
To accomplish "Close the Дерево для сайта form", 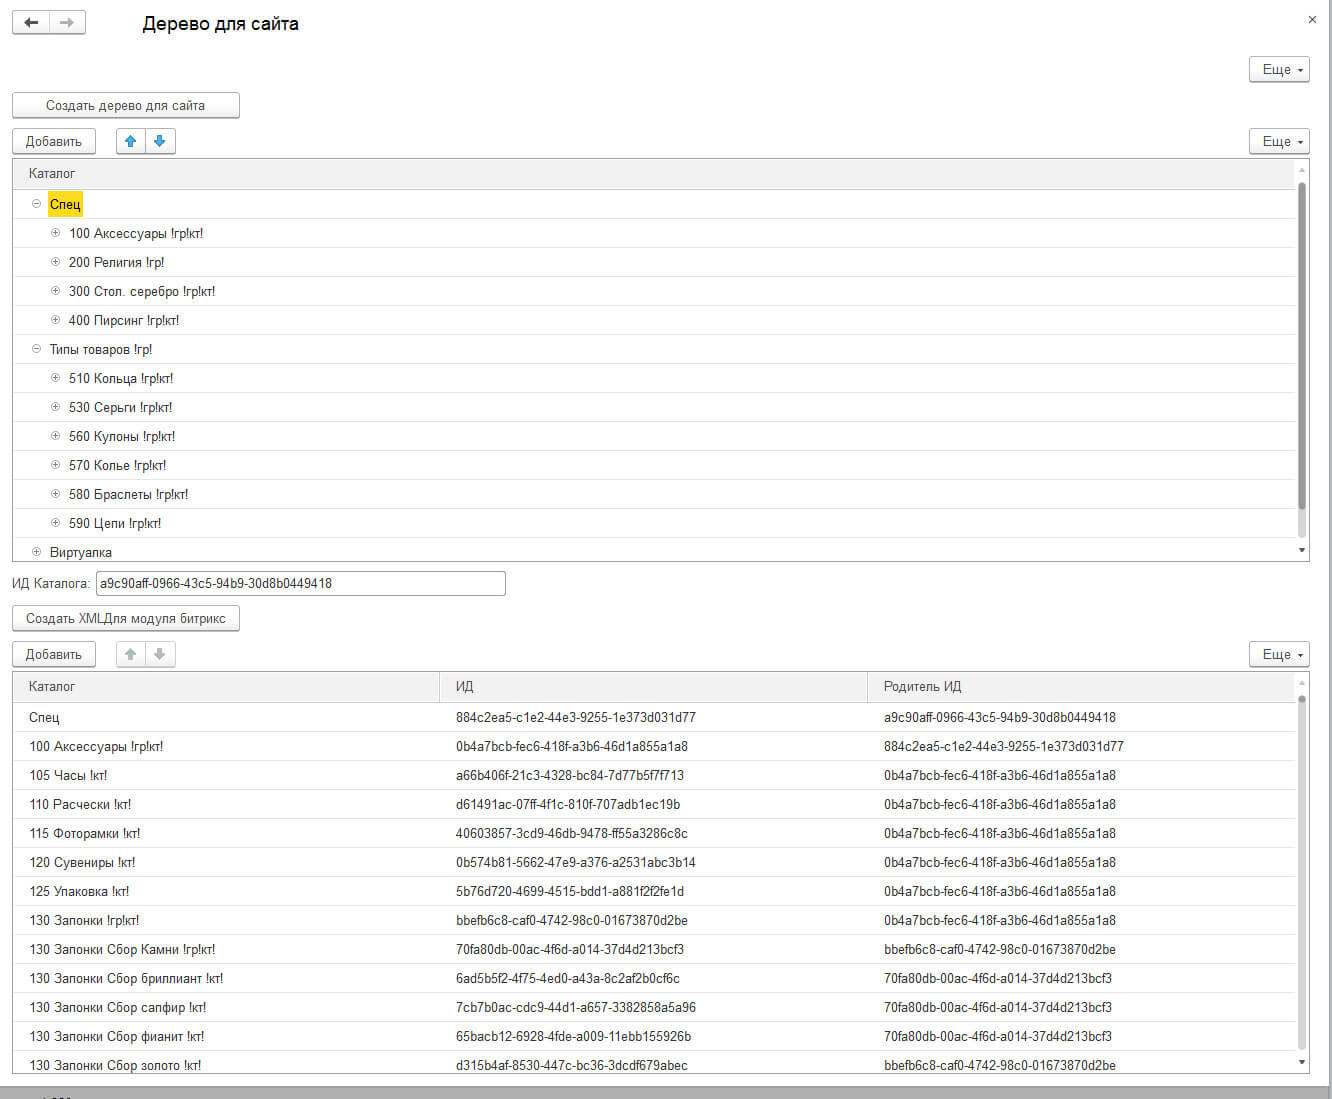I will [1312, 20].
